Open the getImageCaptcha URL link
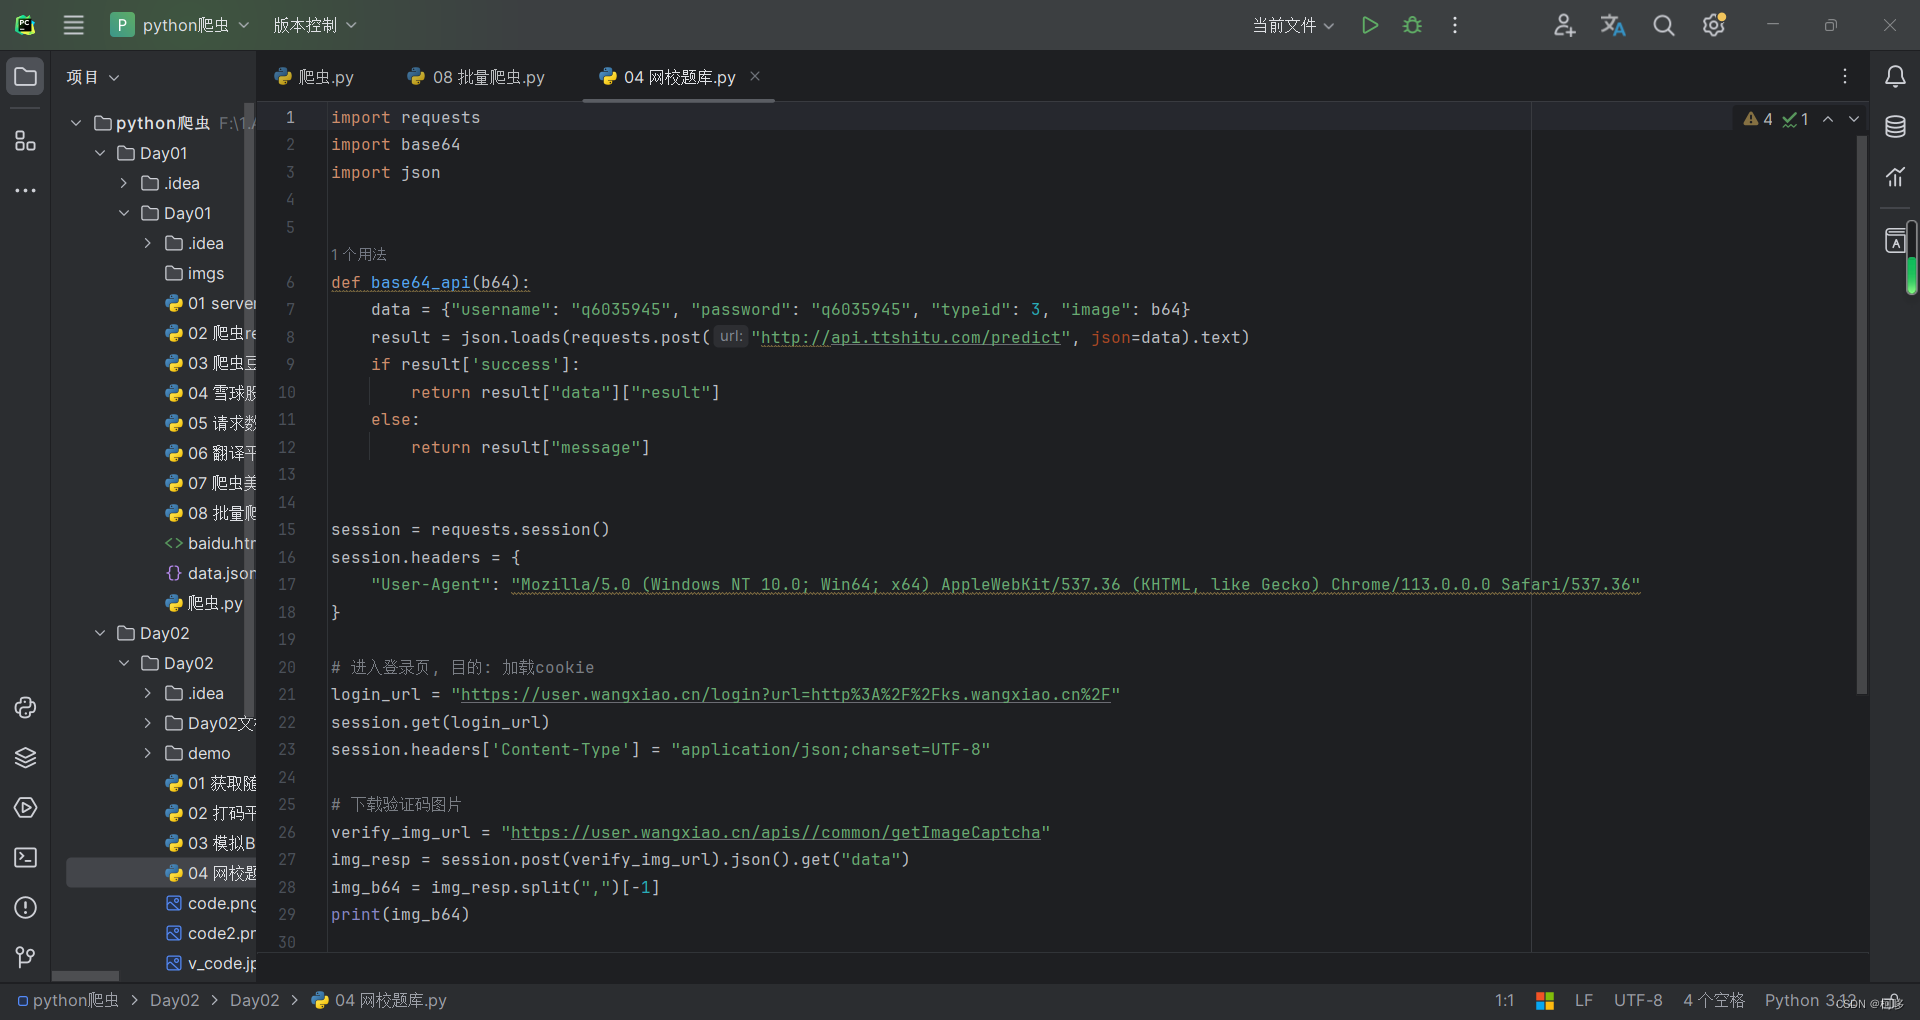 tap(775, 833)
